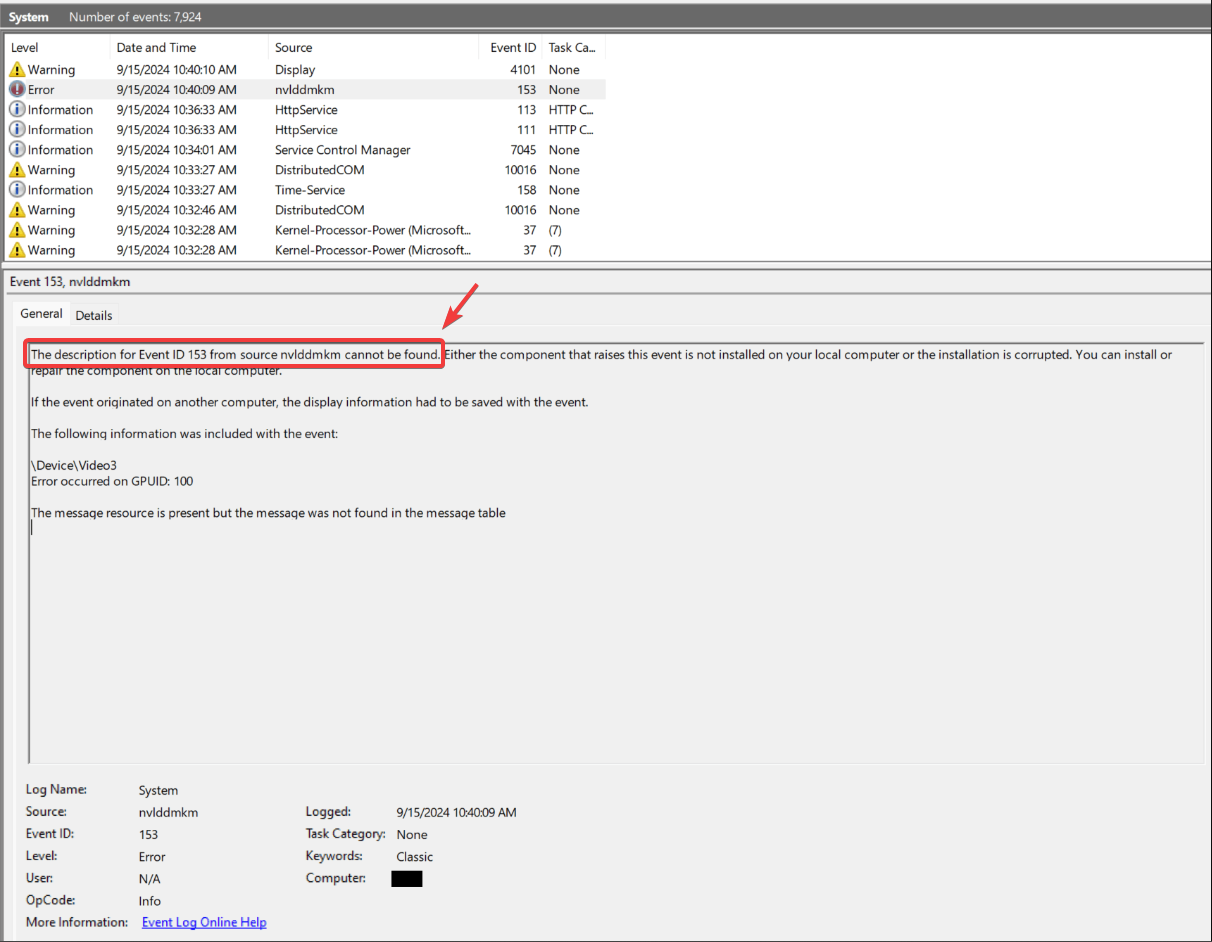Image resolution: width=1212 pixels, height=942 pixels.
Task: Click the 'Event 153, nvlddmkm' pane title
Action: [70, 282]
